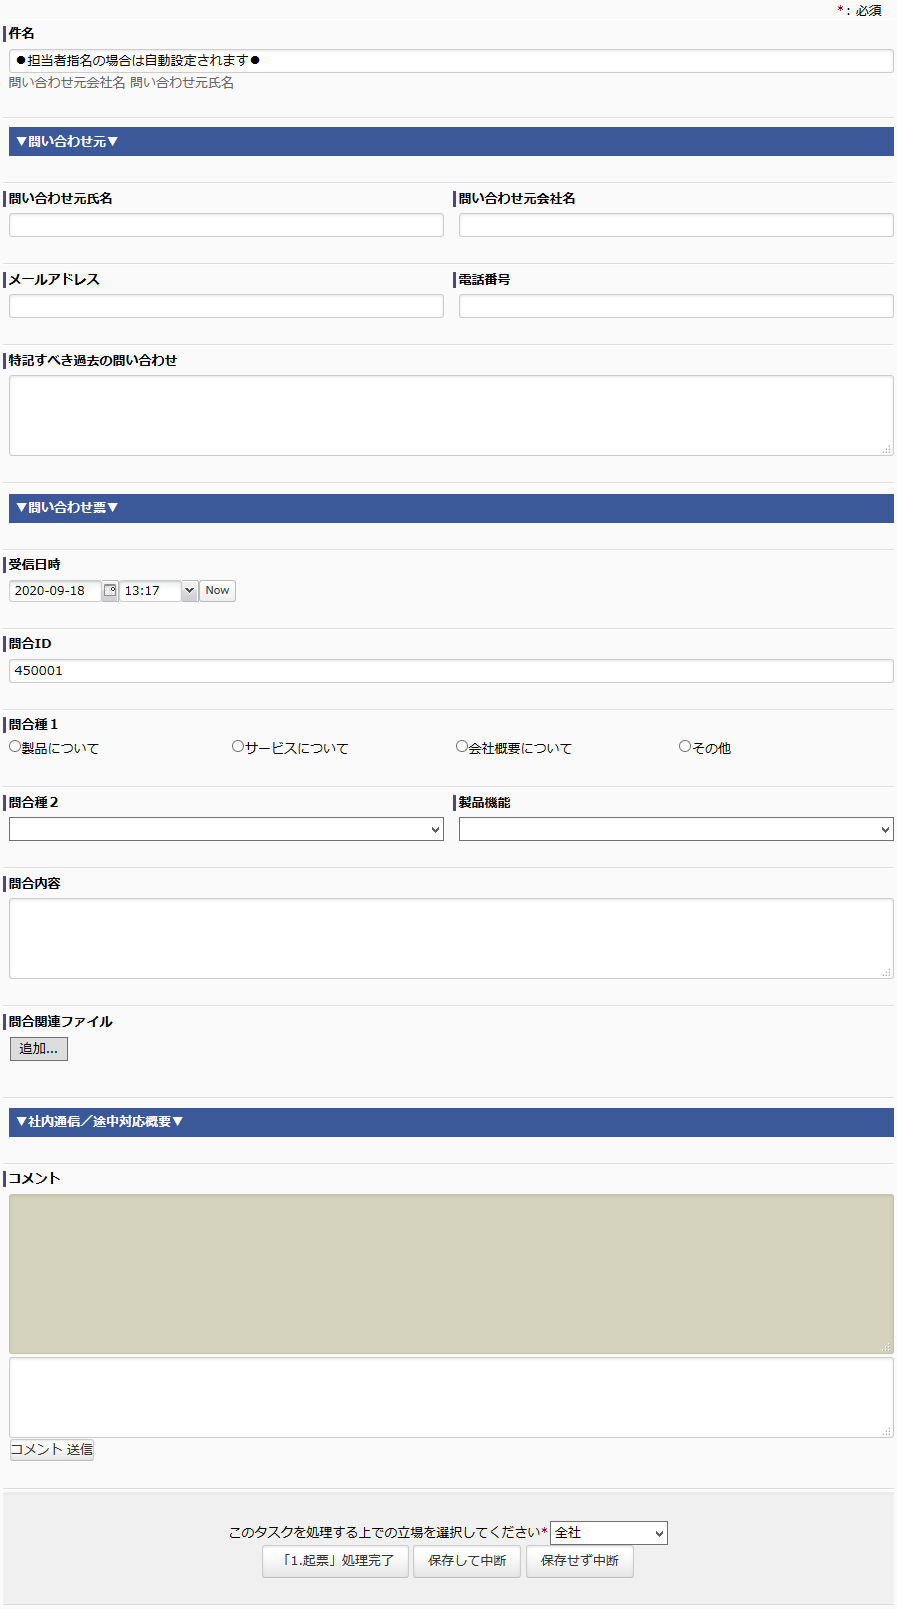The image size is (897, 1609).
Task: Open the 立場 dropdown showing 全社
Action: click(608, 1533)
